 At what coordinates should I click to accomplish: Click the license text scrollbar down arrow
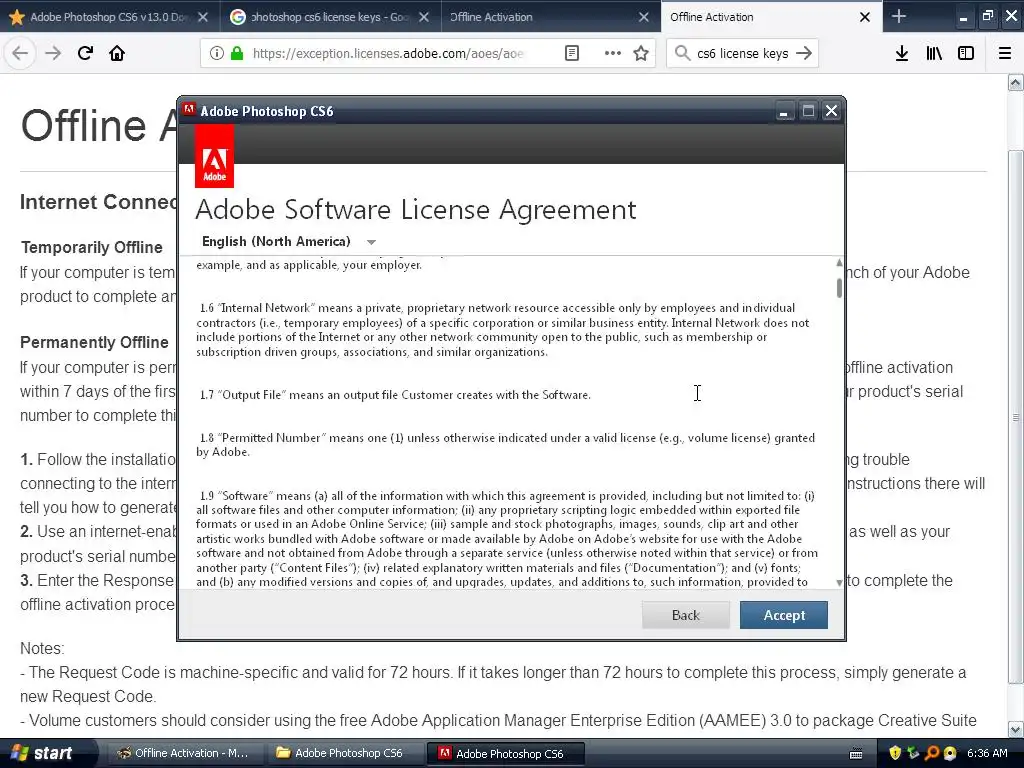(x=839, y=582)
